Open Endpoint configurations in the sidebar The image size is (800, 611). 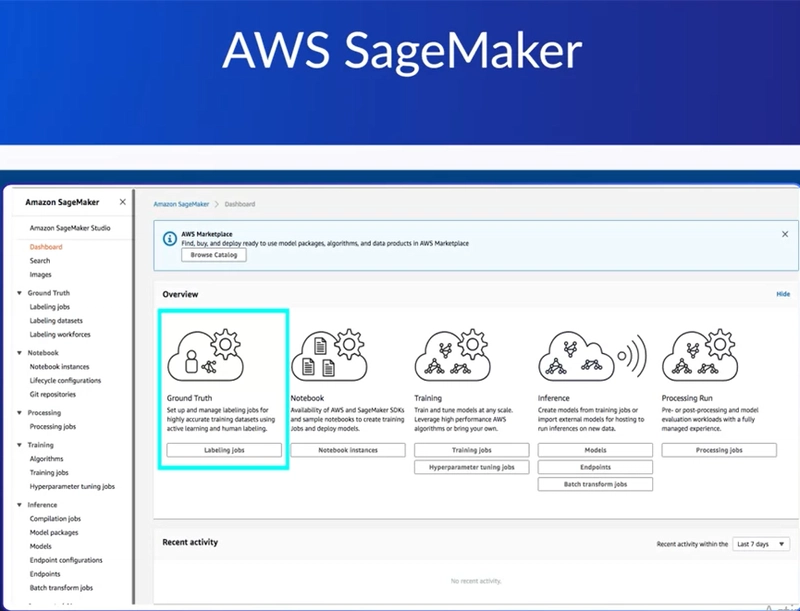click(x=66, y=560)
